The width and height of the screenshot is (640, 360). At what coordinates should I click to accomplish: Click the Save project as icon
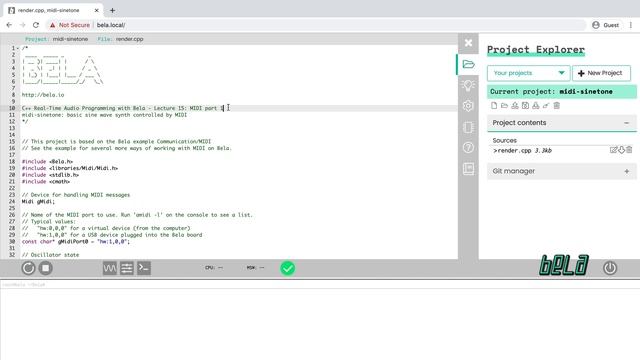click(x=525, y=106)
